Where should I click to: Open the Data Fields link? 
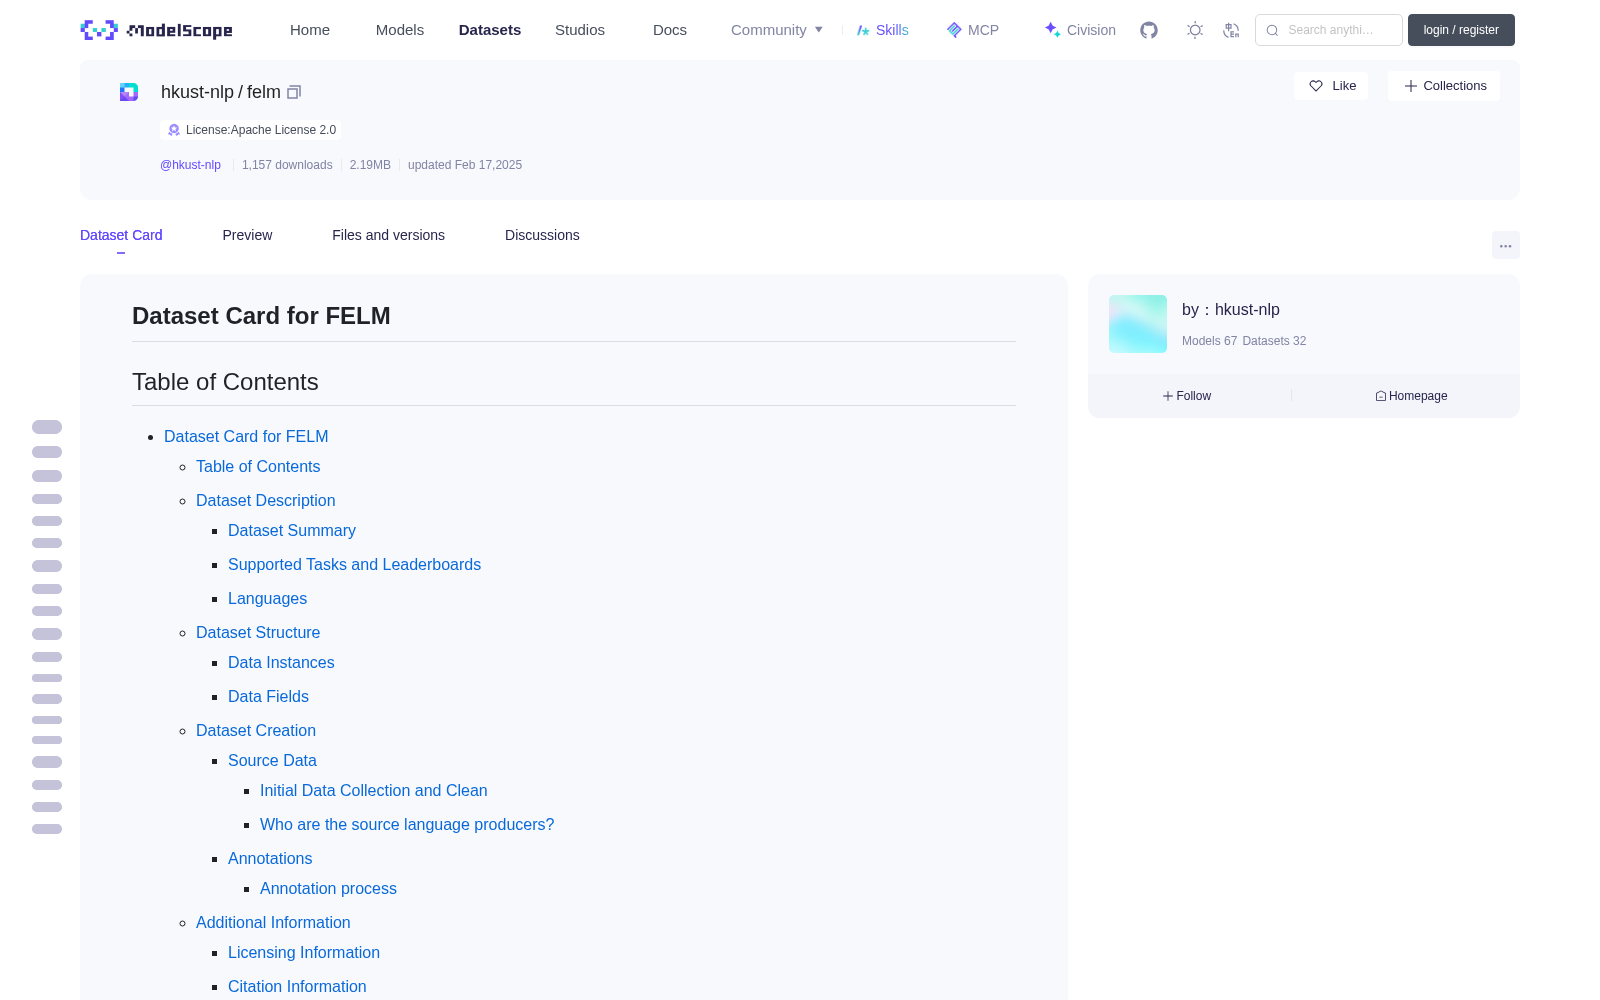pos(268,696)
